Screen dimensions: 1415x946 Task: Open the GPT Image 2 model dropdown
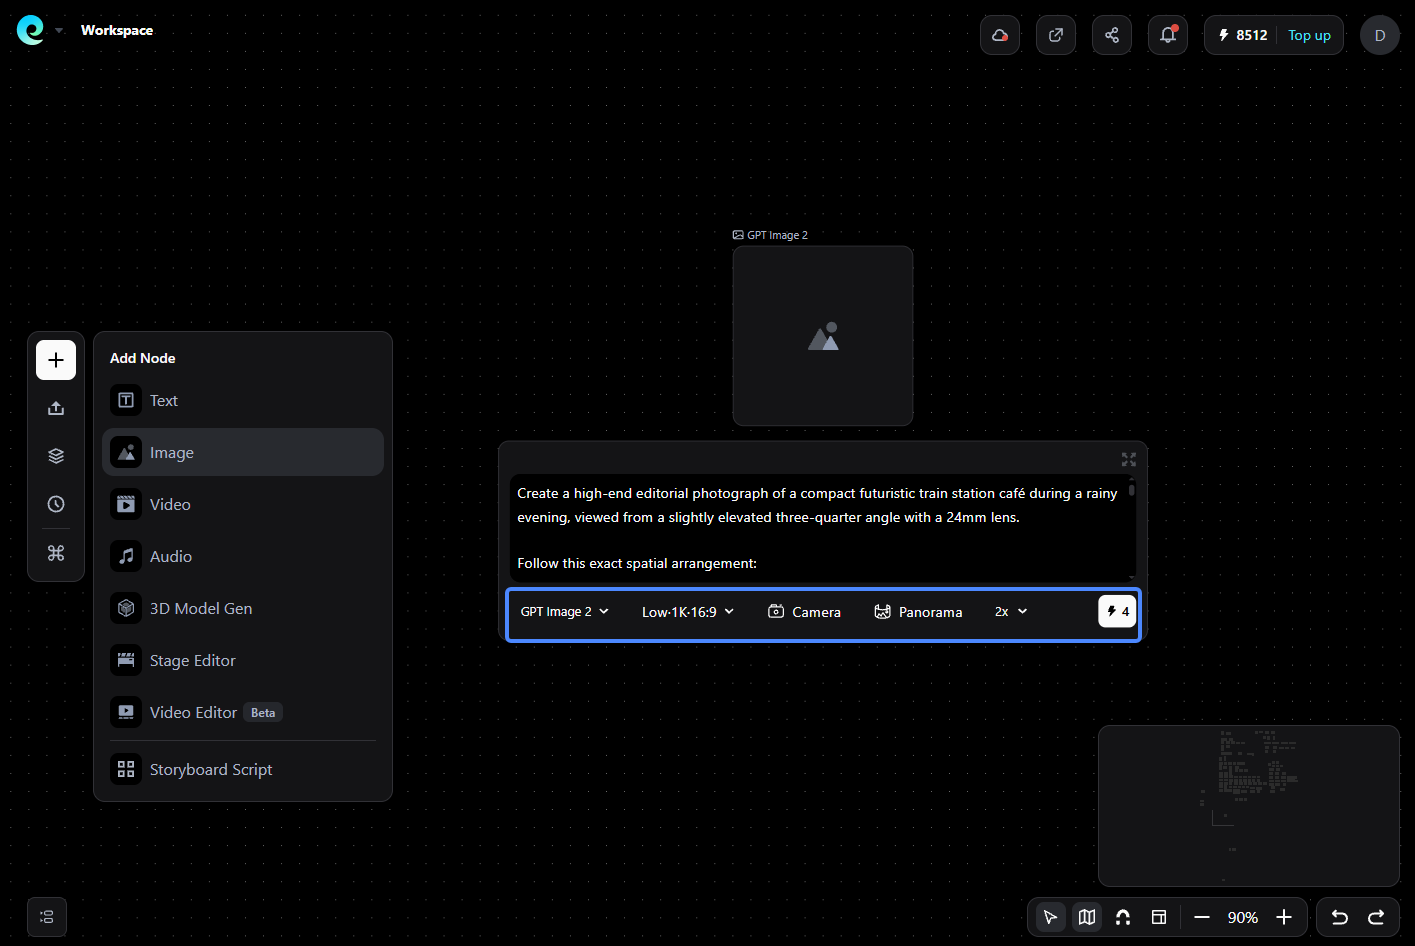tap(565, 612)
